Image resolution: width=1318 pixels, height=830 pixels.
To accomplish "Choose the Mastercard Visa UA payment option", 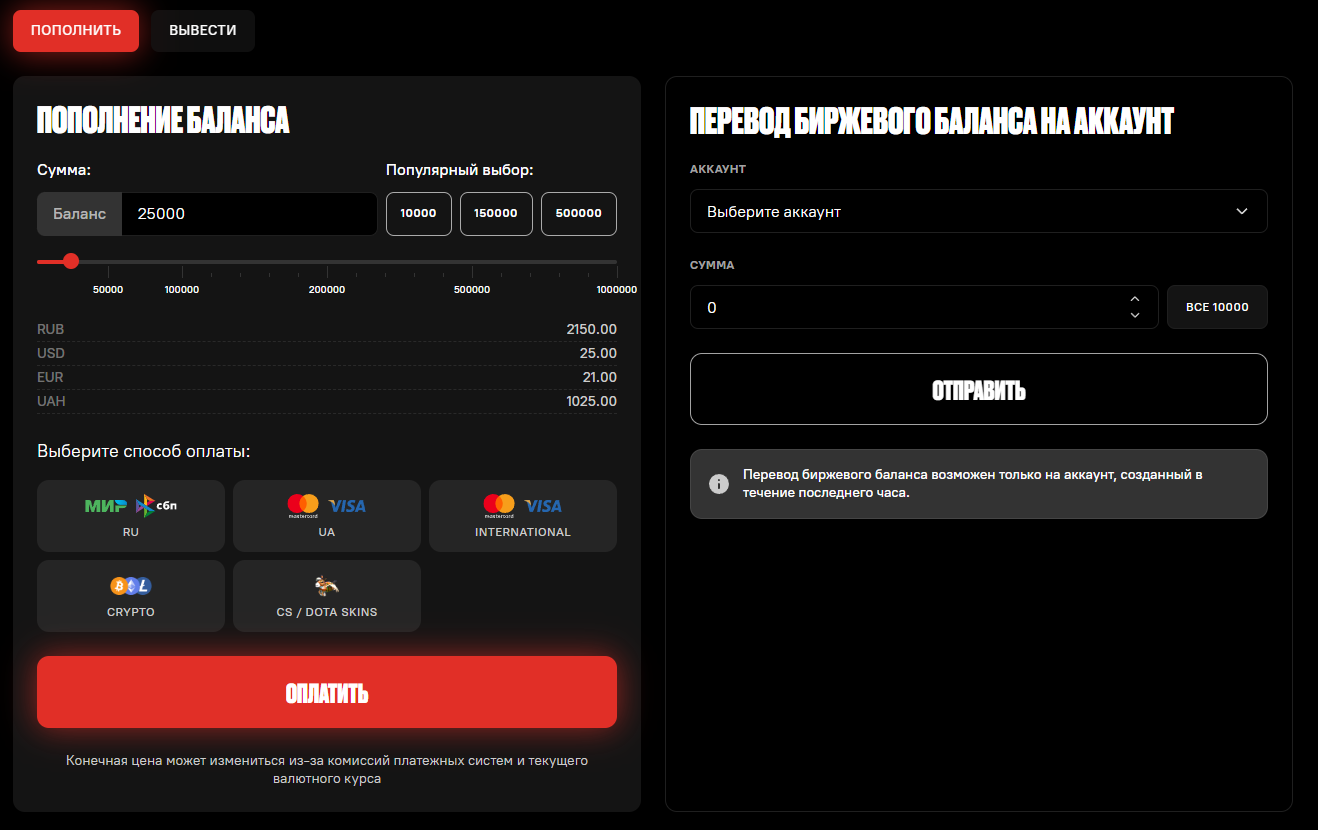I will point(326,516).
